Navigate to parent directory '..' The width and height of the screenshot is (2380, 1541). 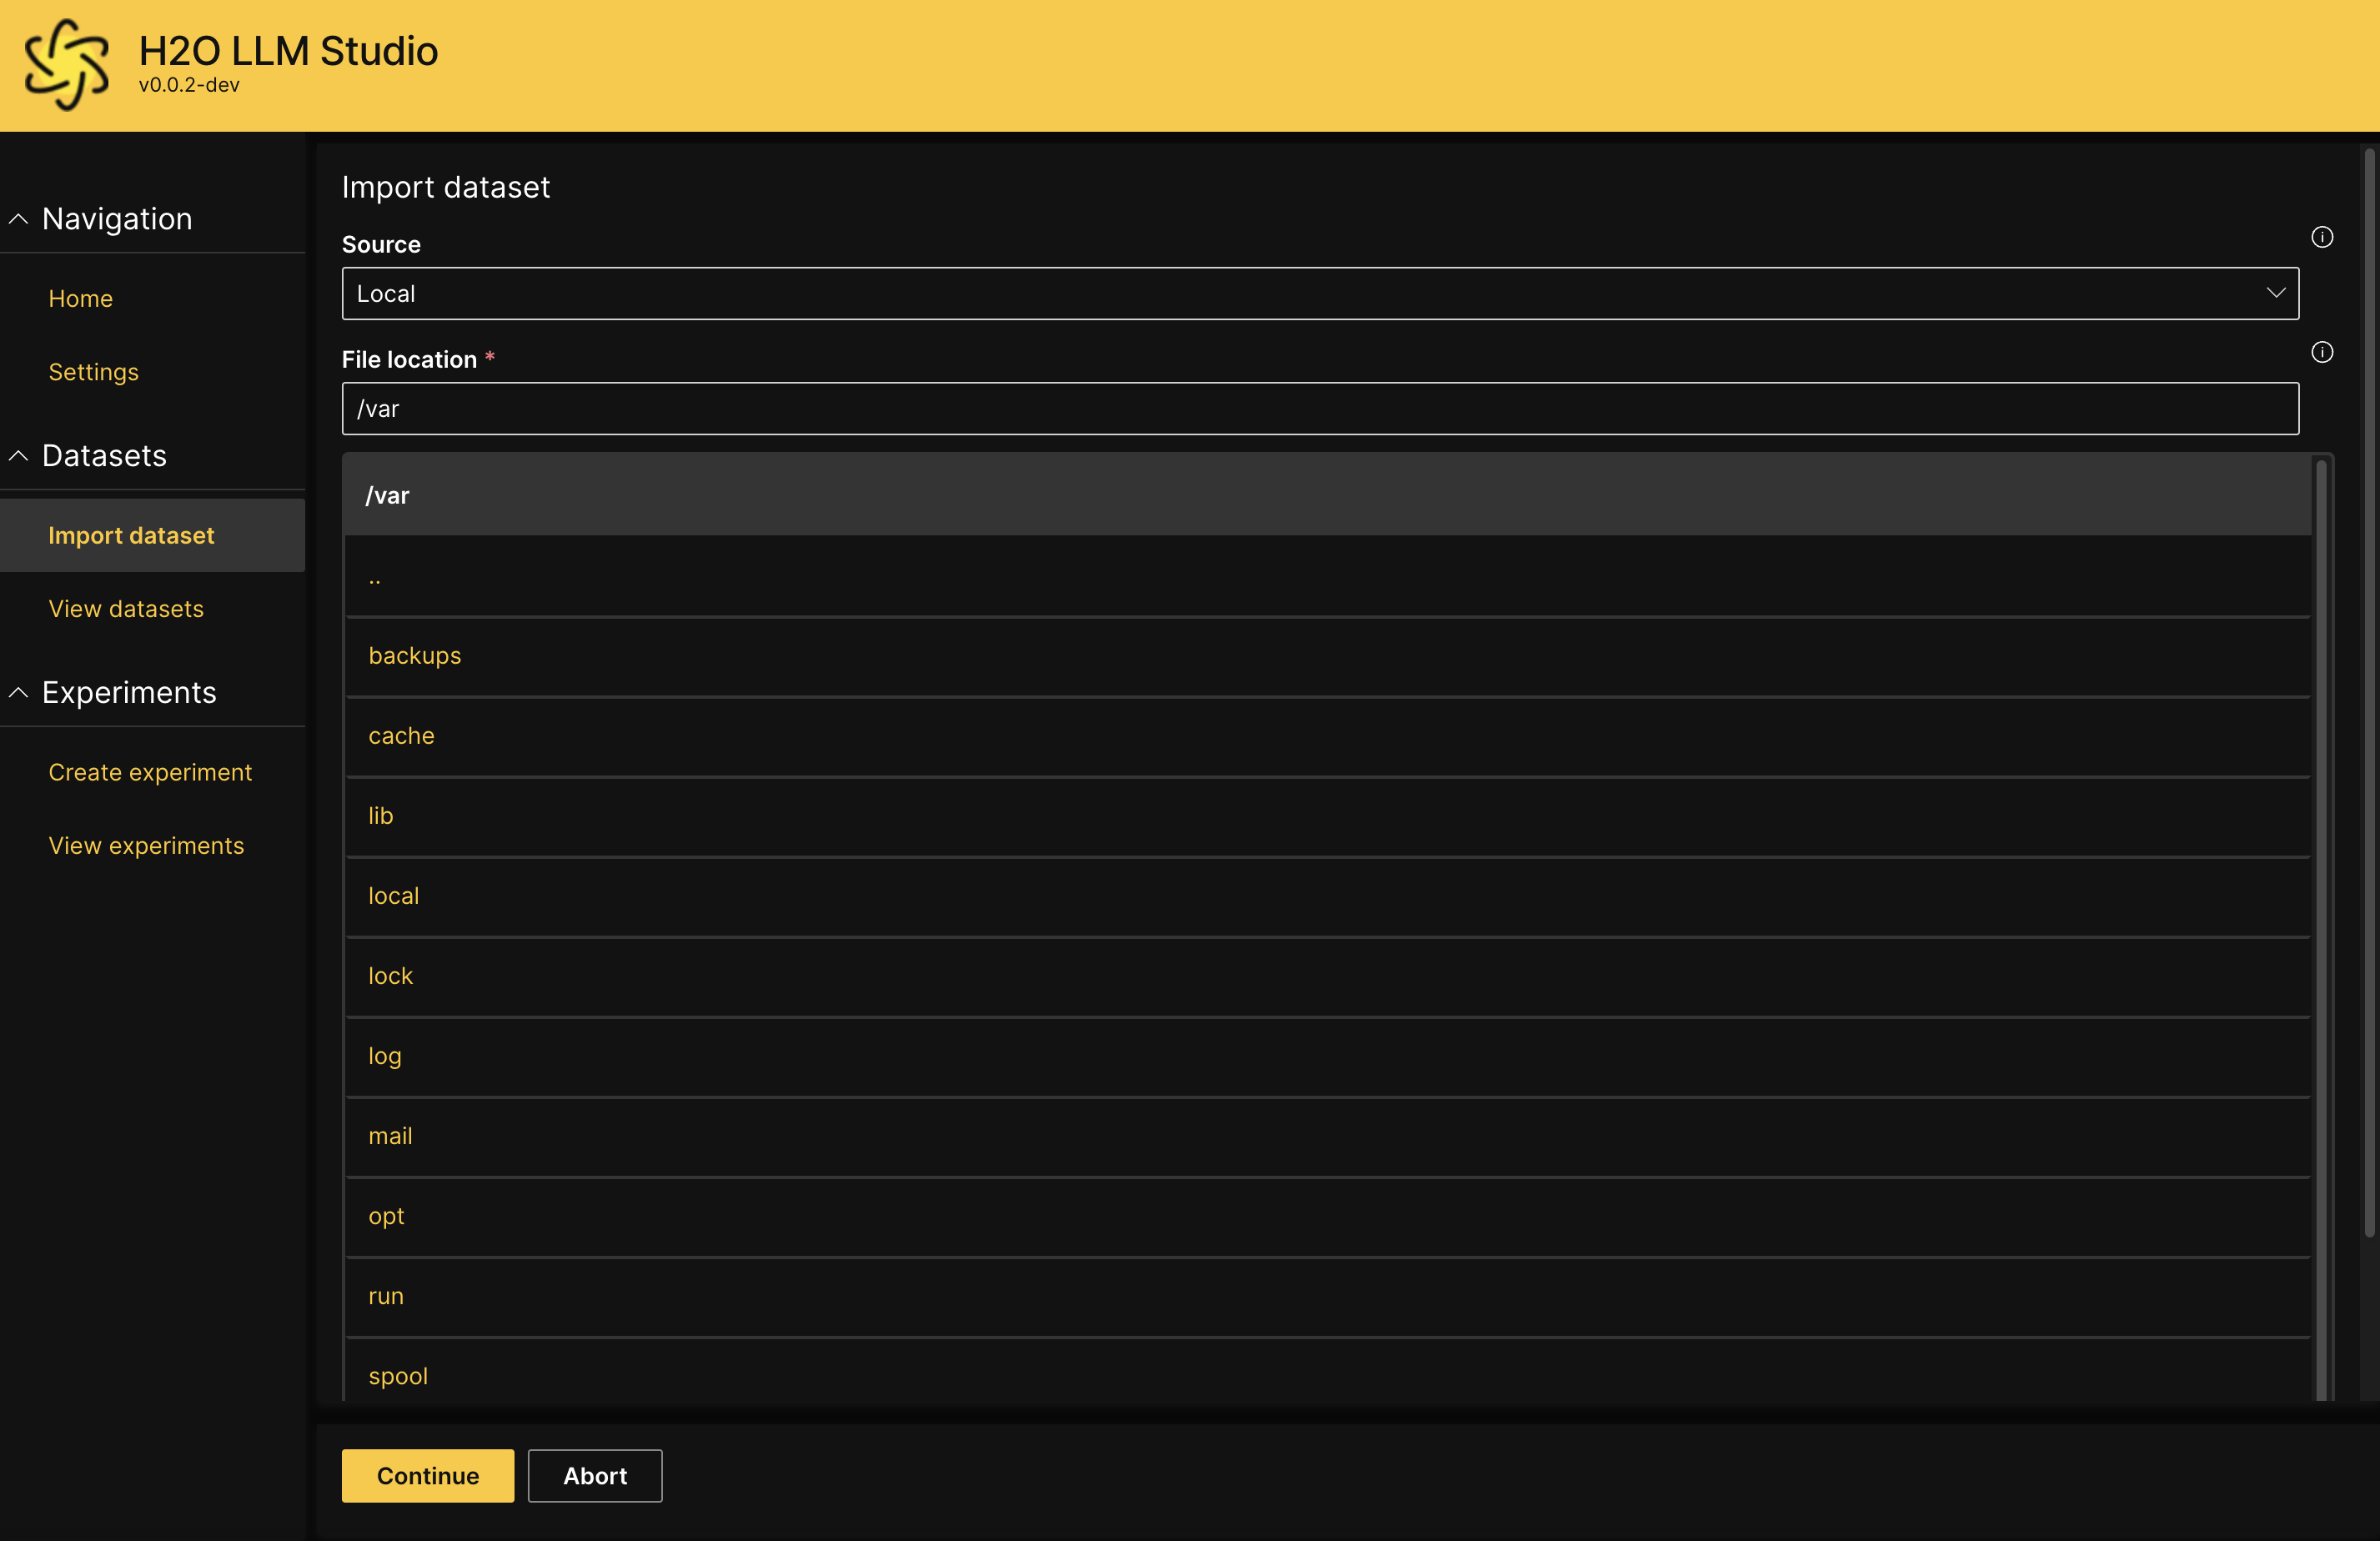(x=375, y=578)
